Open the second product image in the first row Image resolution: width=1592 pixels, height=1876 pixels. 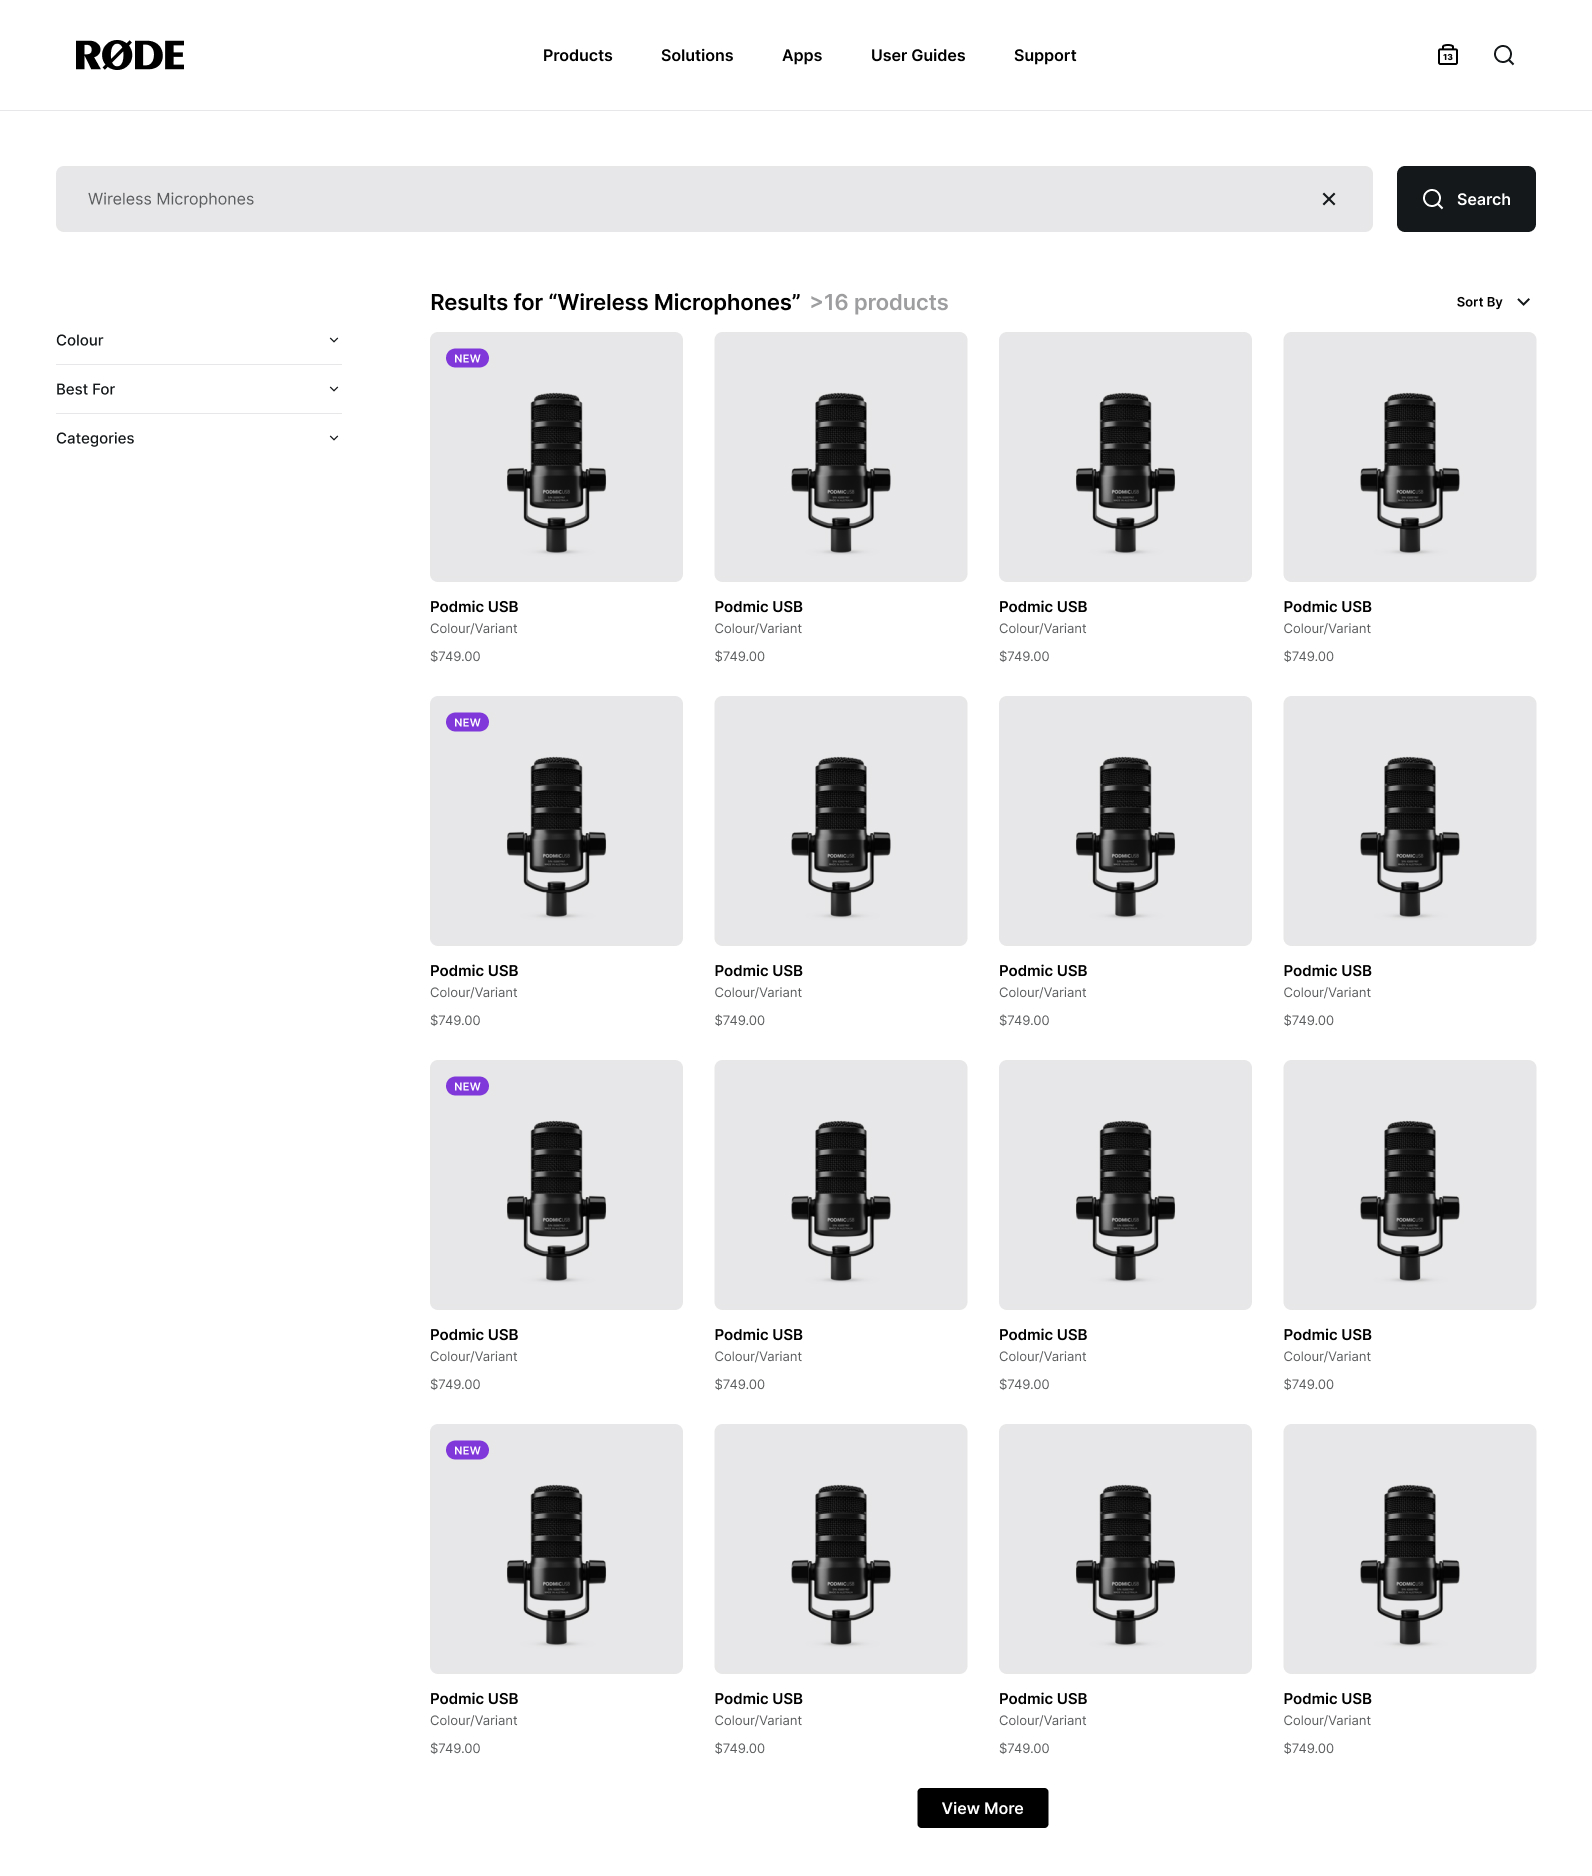coord(841,457)
